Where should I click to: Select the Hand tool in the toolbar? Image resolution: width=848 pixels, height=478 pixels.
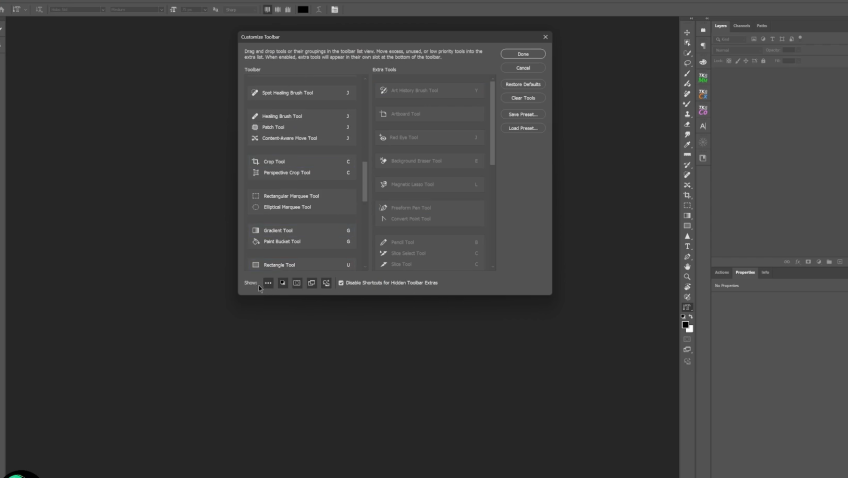pos(687,267)
